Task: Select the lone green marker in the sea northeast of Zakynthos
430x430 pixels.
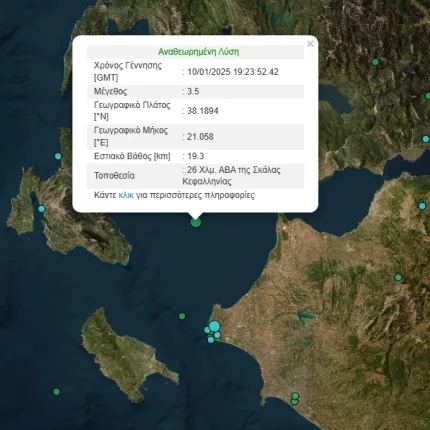Action: [182, 316]
